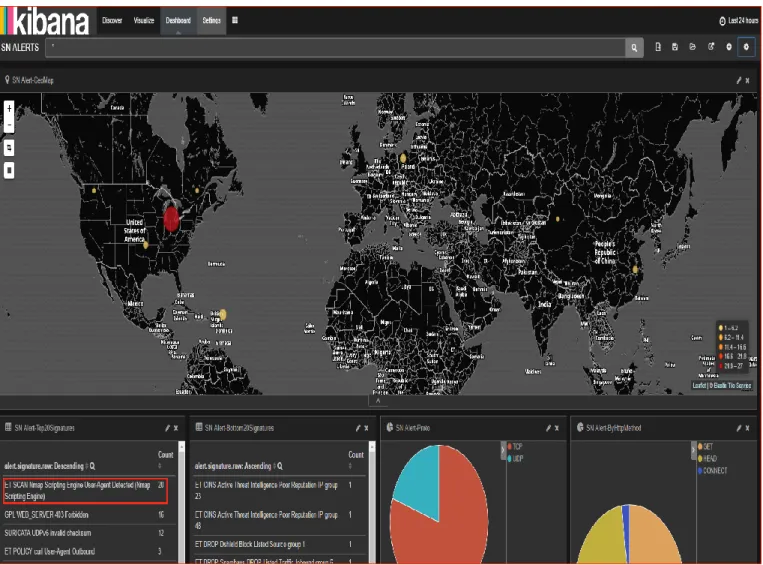This screenshot has height=565, width=763.
Task: Remove the SN Alert-Top20Signatures panel
Action: (x=176, y=428)
